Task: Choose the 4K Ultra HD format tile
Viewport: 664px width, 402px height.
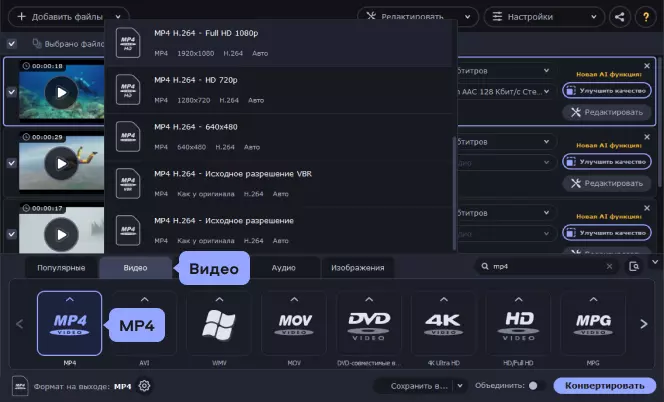Action: [x=443, y=323]
